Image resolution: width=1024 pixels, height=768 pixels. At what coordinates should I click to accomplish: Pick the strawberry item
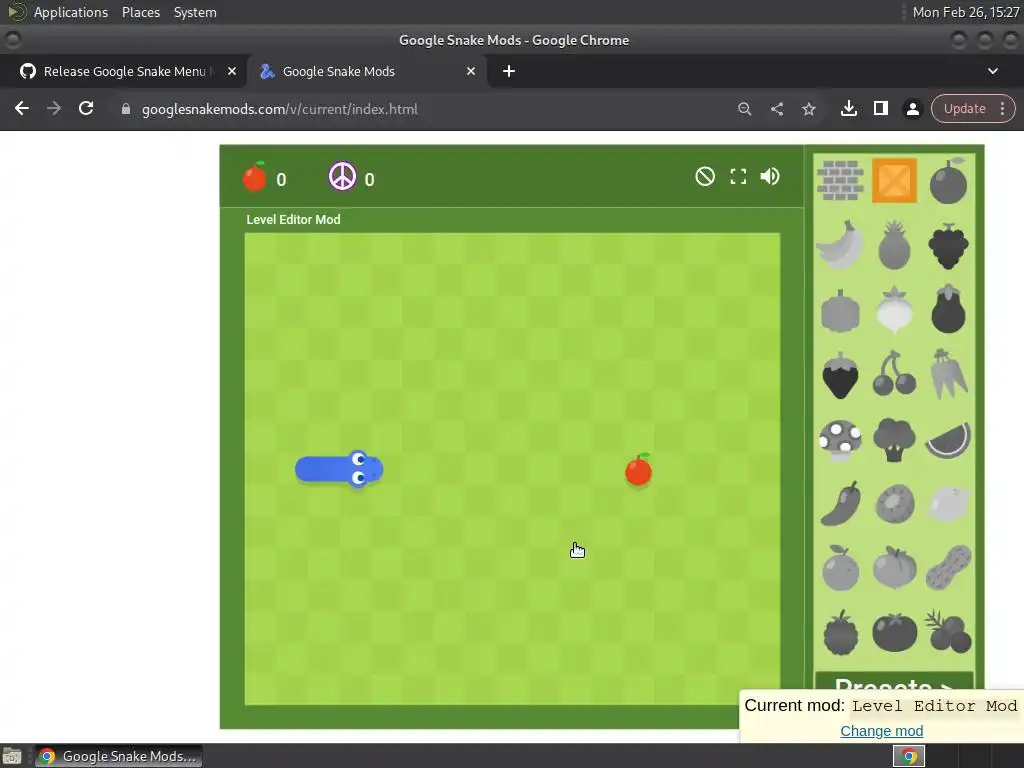tap(840, 375)
